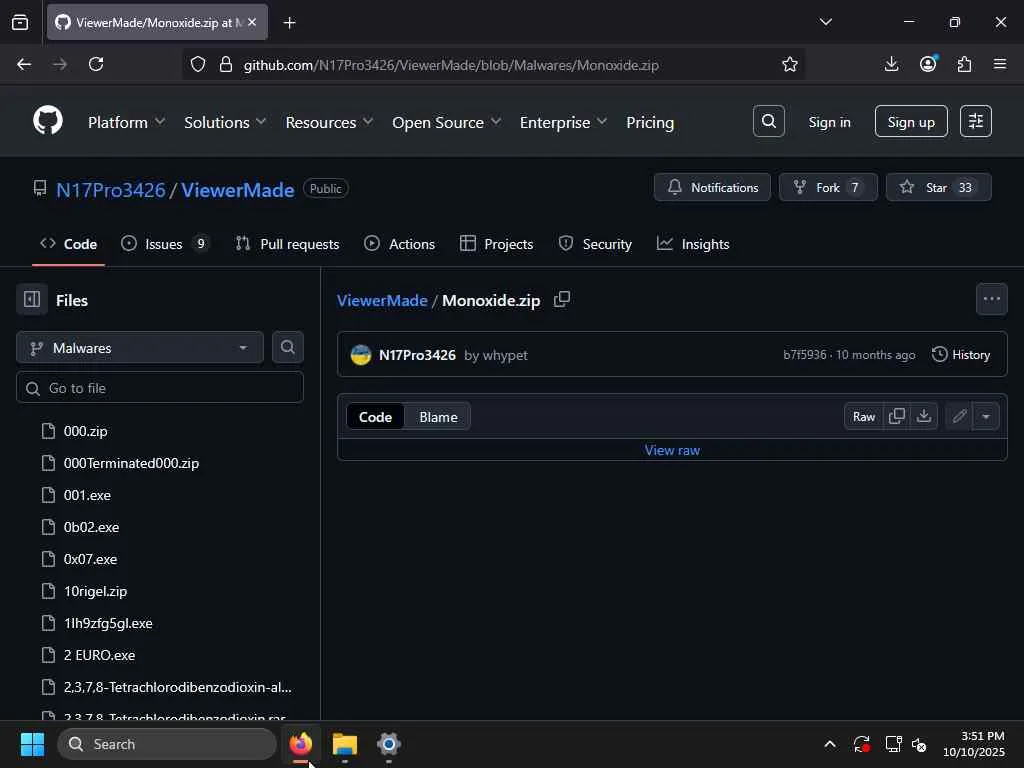Switch to the Code repository tab
Screen dimensions: 1024x768
tap(69, 244)
